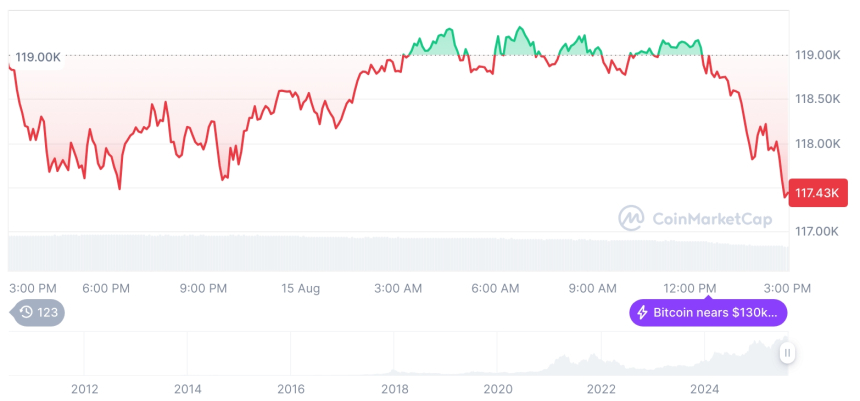Click the CoinMarketCap logo icon watermark
The width and height of the screenshot is (860, 401).
[x=631, y=218]
